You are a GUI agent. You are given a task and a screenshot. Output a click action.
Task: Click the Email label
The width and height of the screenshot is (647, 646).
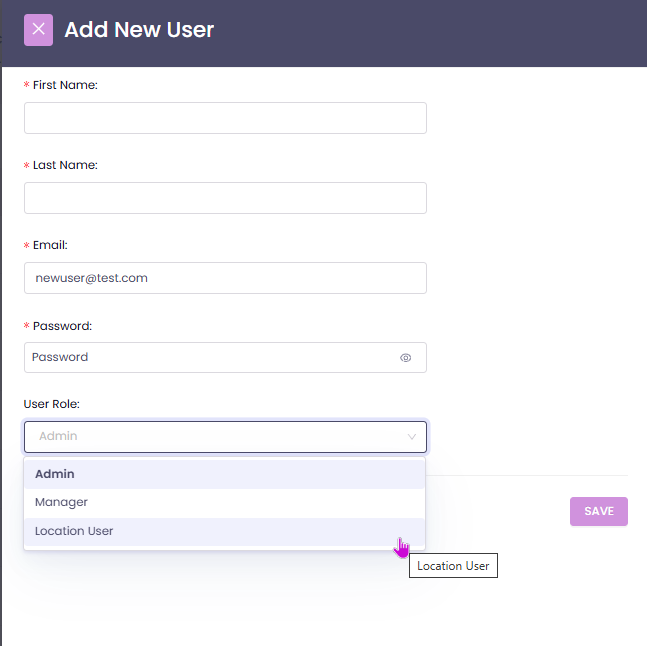point(50,245)
